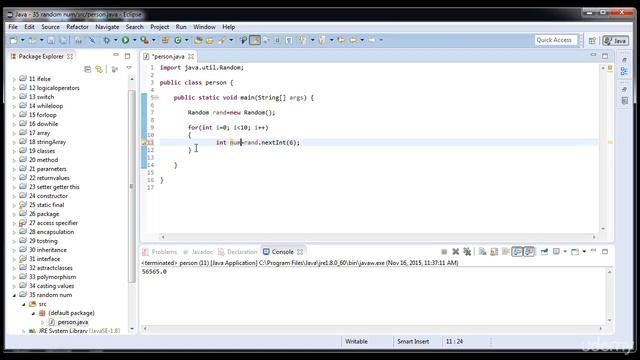The image size is (640, 360).
Task: Click the Save All toolbar icon
Action: coord(63,40)
